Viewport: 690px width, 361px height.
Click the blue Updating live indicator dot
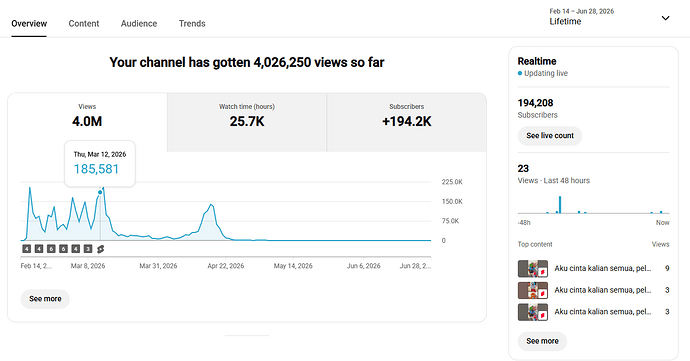(520, 74)
